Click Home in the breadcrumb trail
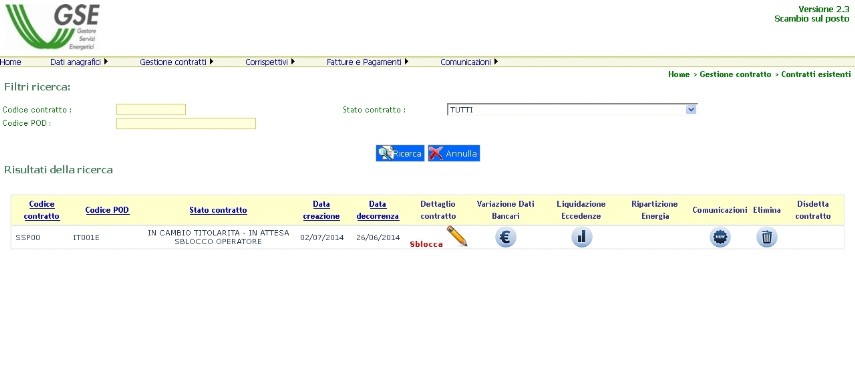855x369 pixels. tap(679, 74)
